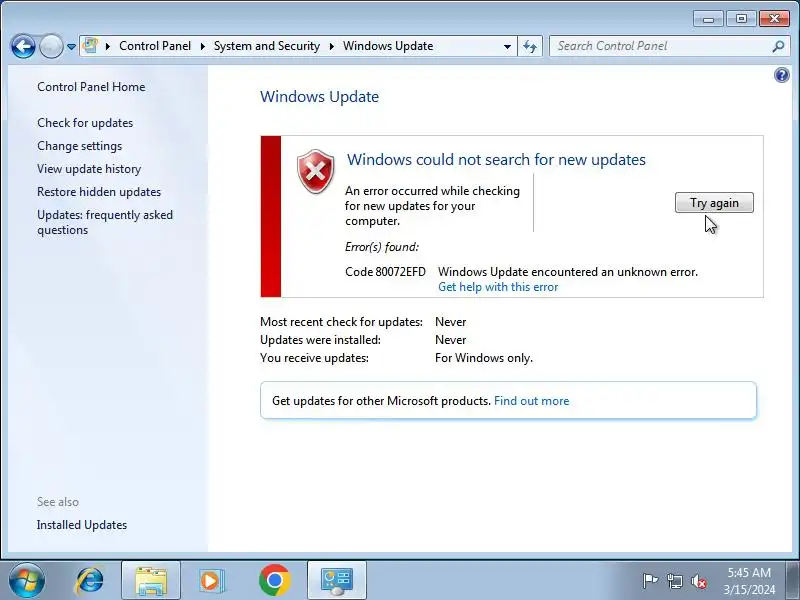Click 'For Windows only.' value

tap(484, 358)
